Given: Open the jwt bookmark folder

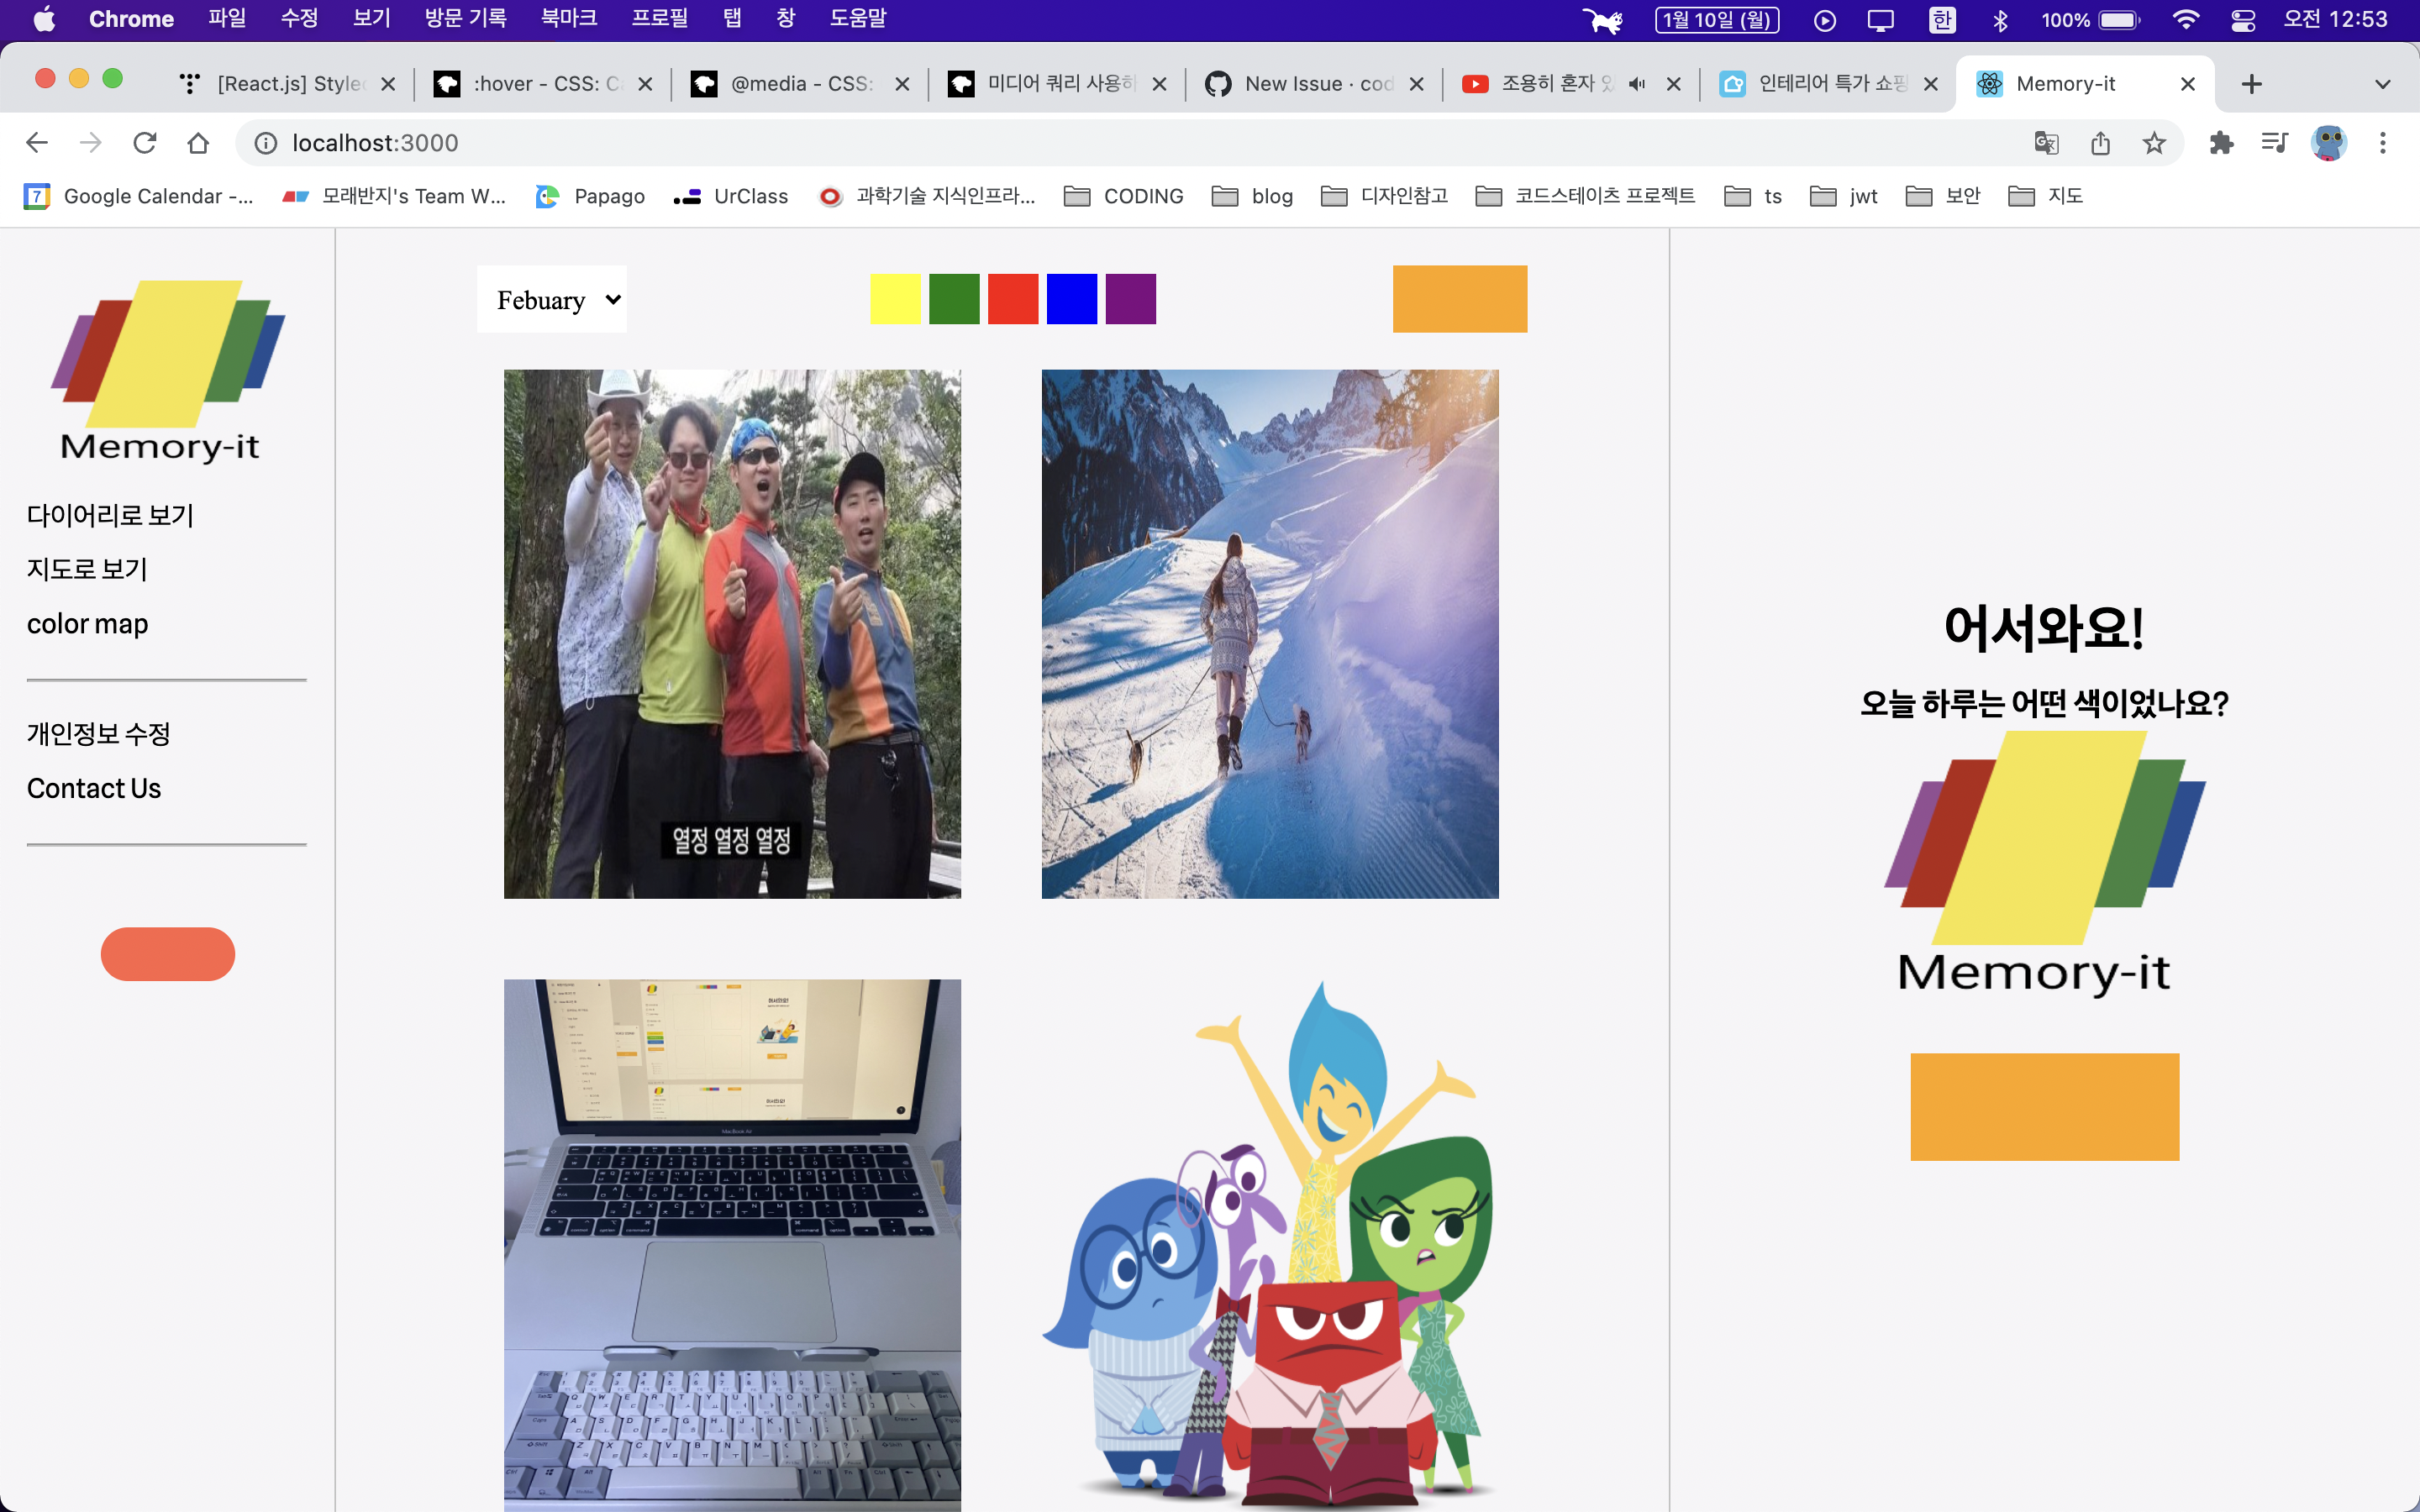Looking at the screenshot, I should [x=1845, y=196].
